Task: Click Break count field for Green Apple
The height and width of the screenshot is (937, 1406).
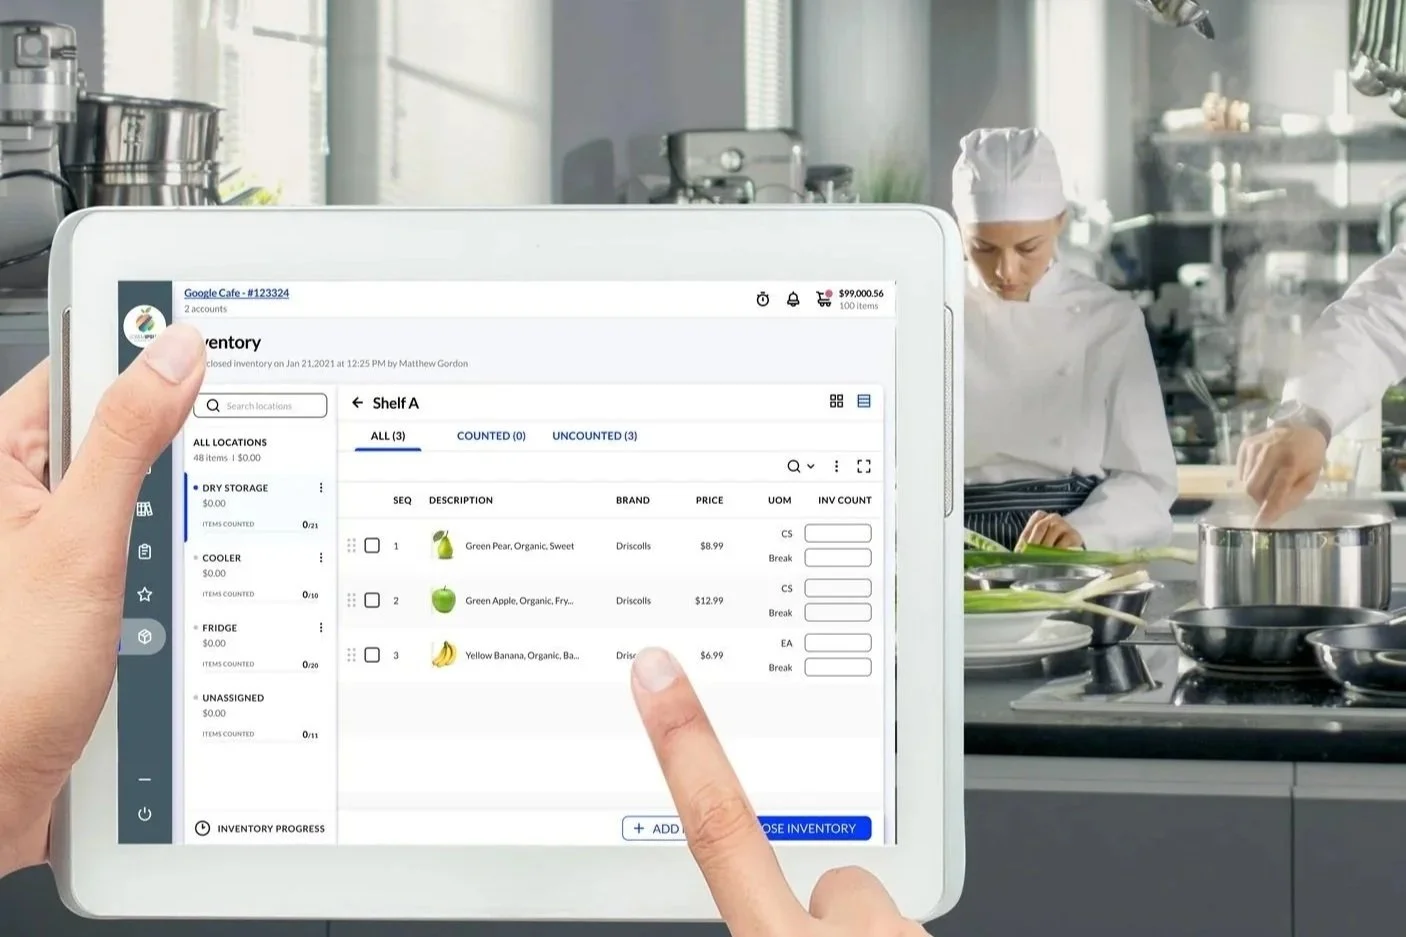Action: coord(838,612)
